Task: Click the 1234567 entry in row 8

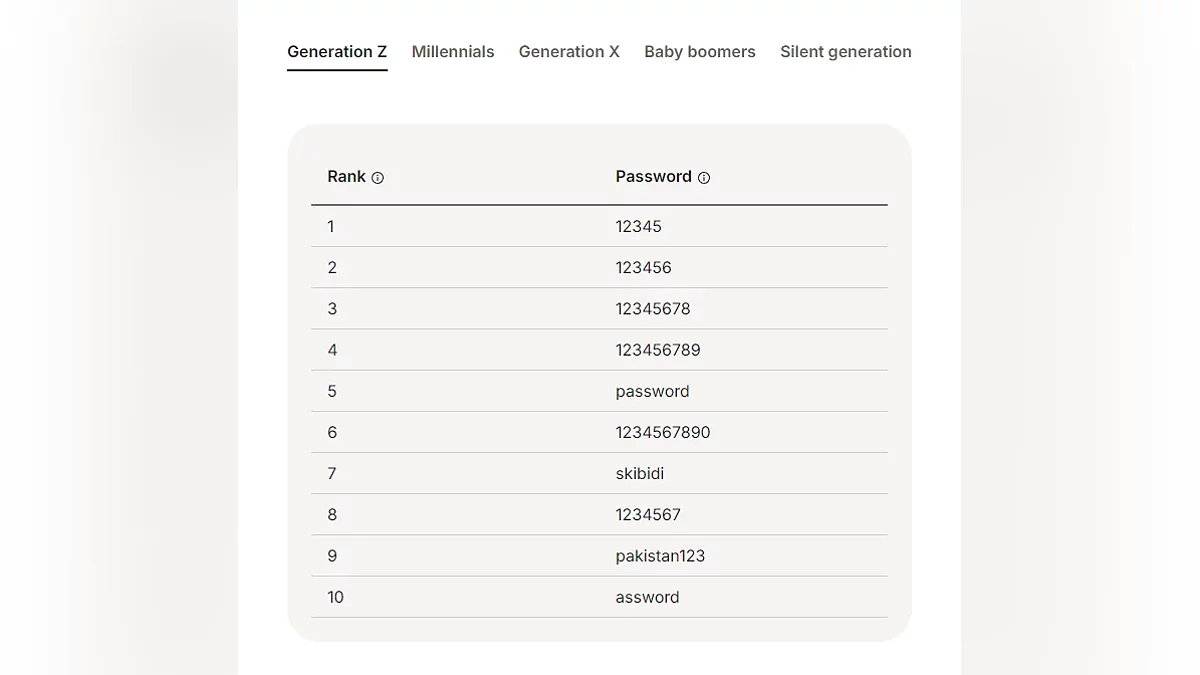Action: [x=648, y=515]
